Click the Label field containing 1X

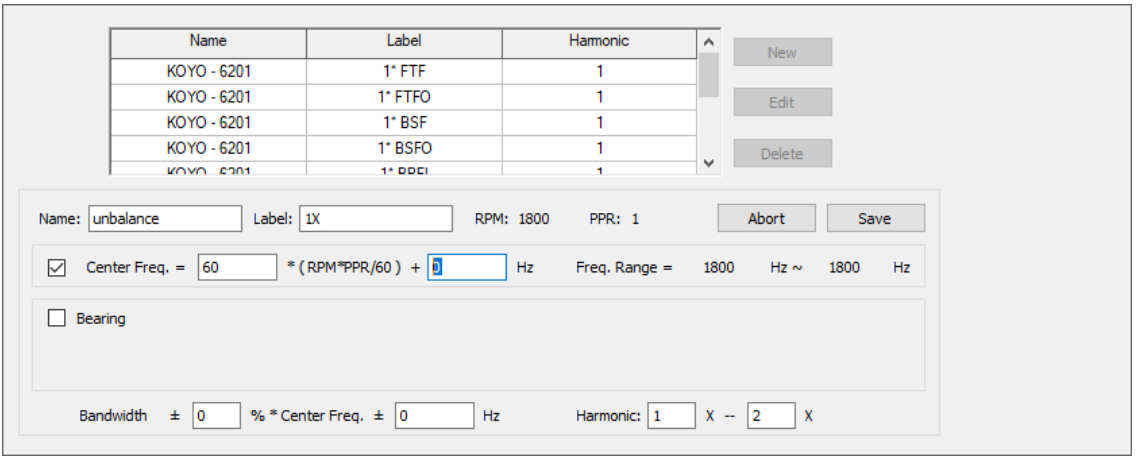coord(375,219)
